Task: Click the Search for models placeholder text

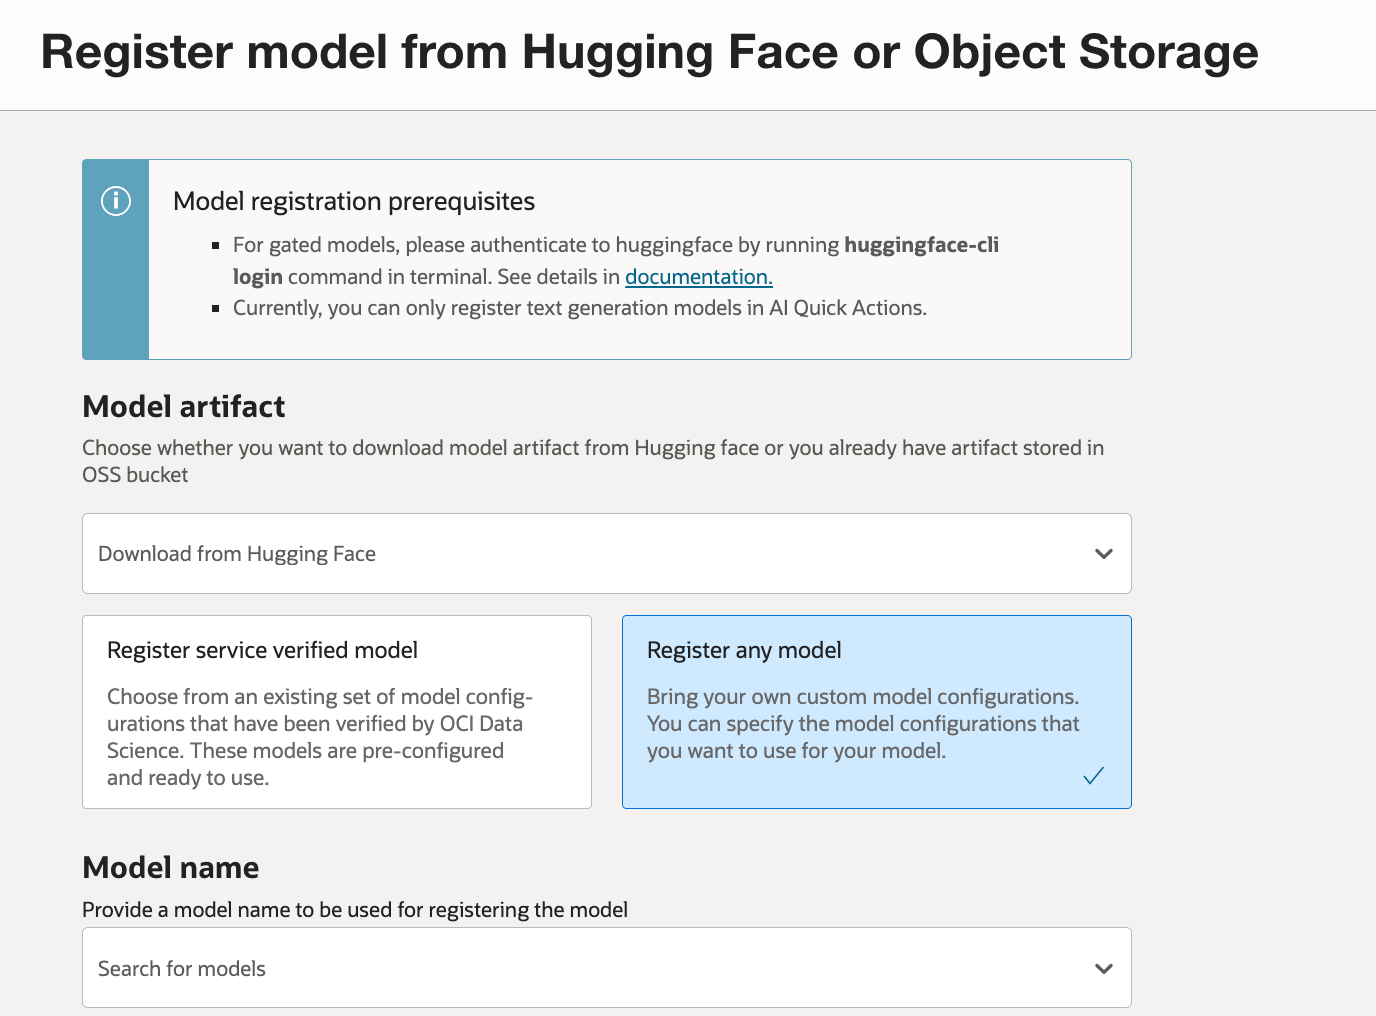Action: point(182,969)
